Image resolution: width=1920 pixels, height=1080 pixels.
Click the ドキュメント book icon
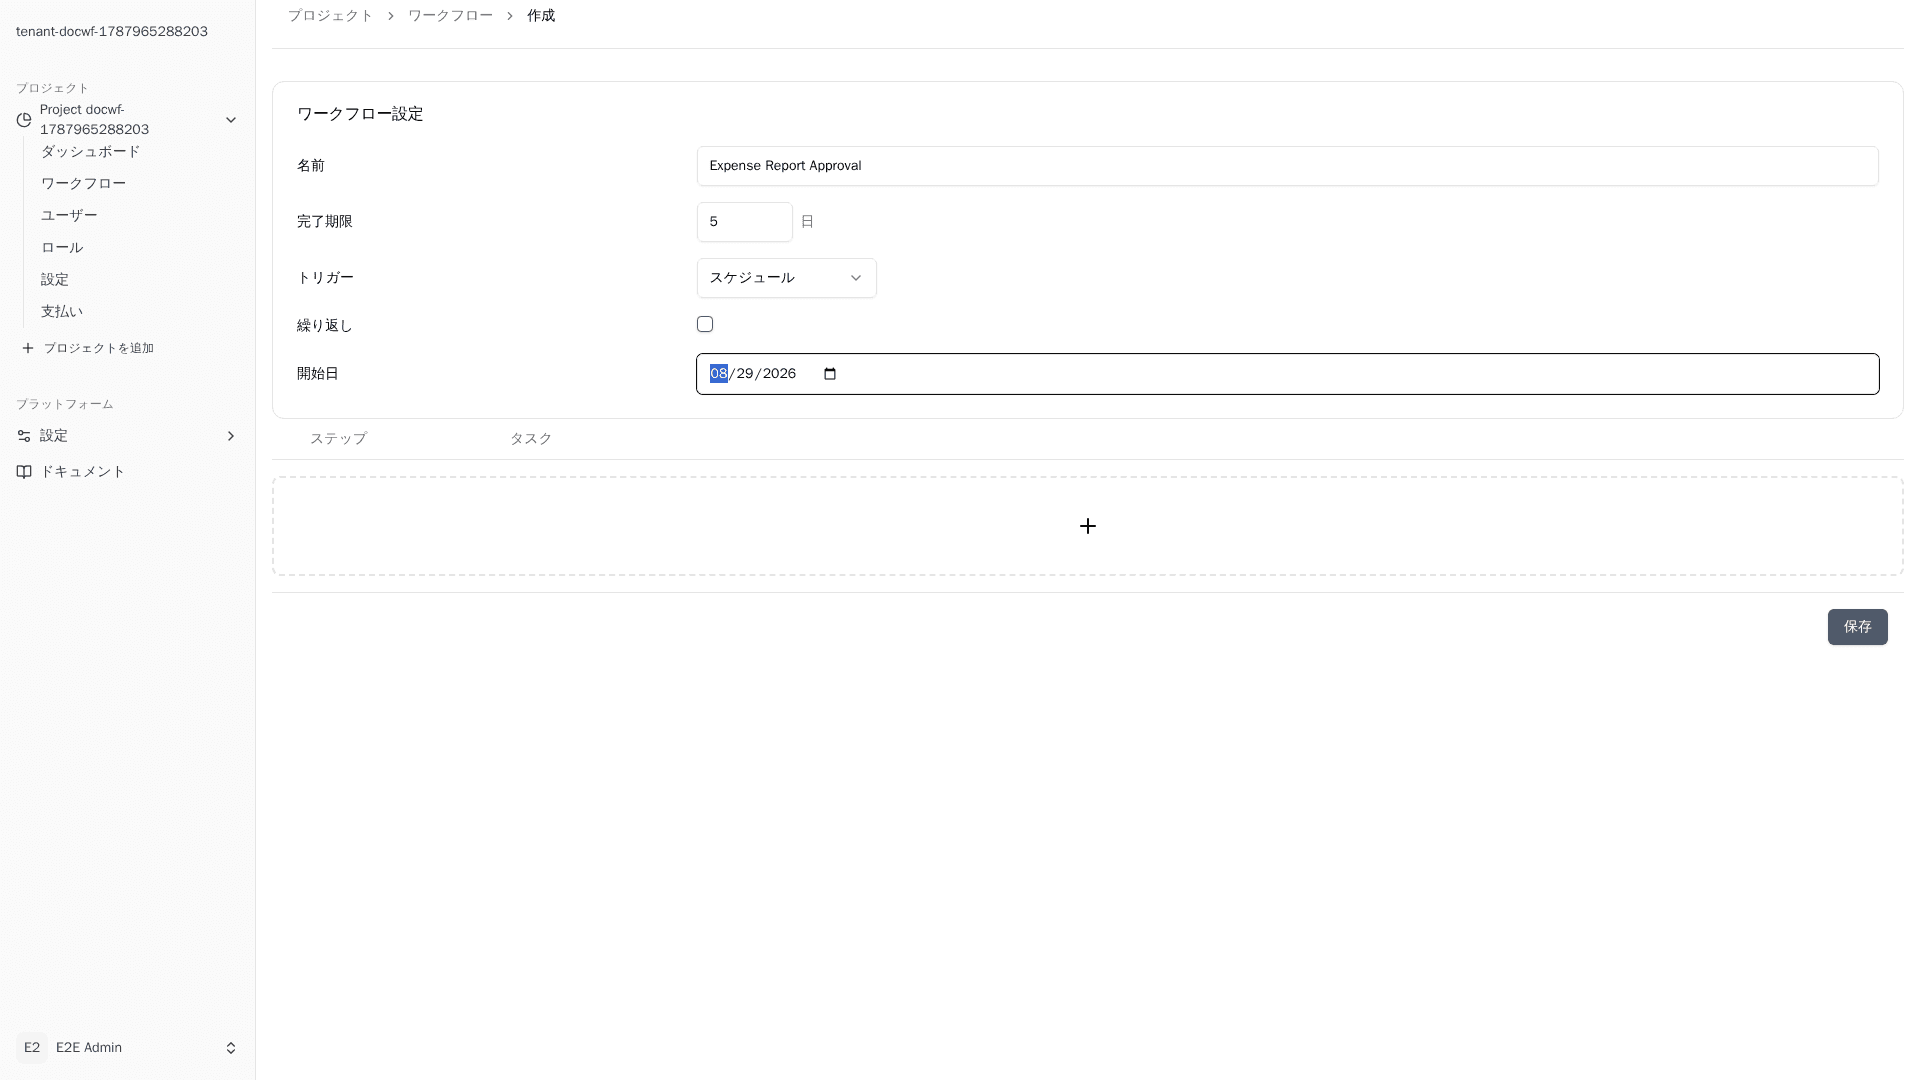pyautogui.click(x=24, y=472)
